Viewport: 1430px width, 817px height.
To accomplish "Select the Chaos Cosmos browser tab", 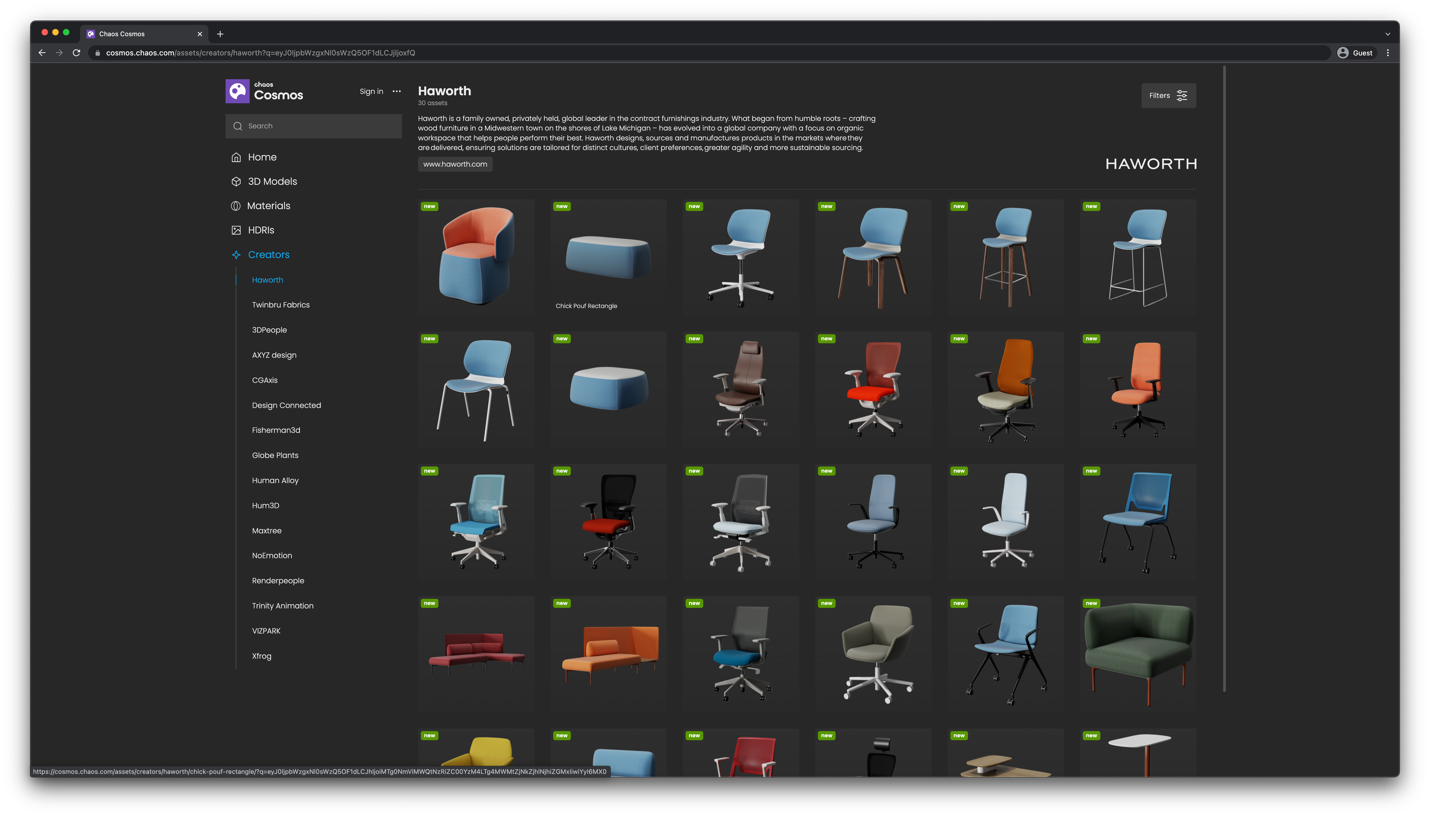I will pos(143,34).
